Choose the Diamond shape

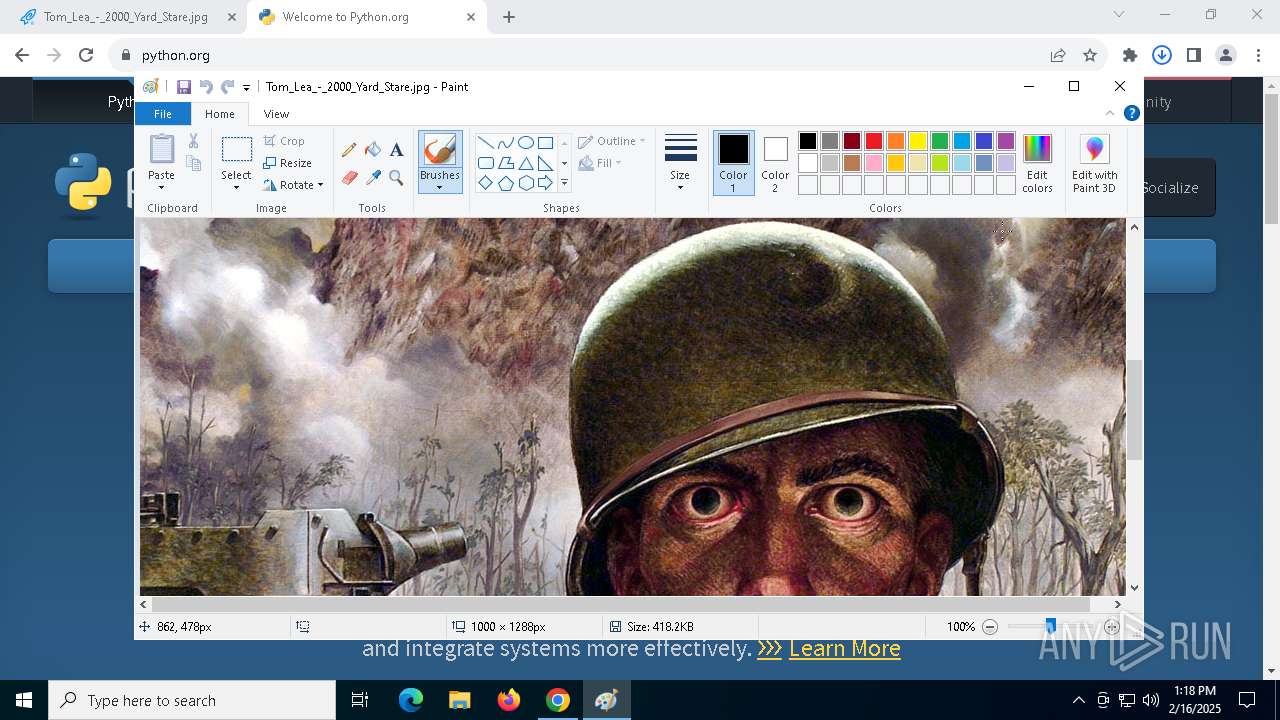(485, 183)
